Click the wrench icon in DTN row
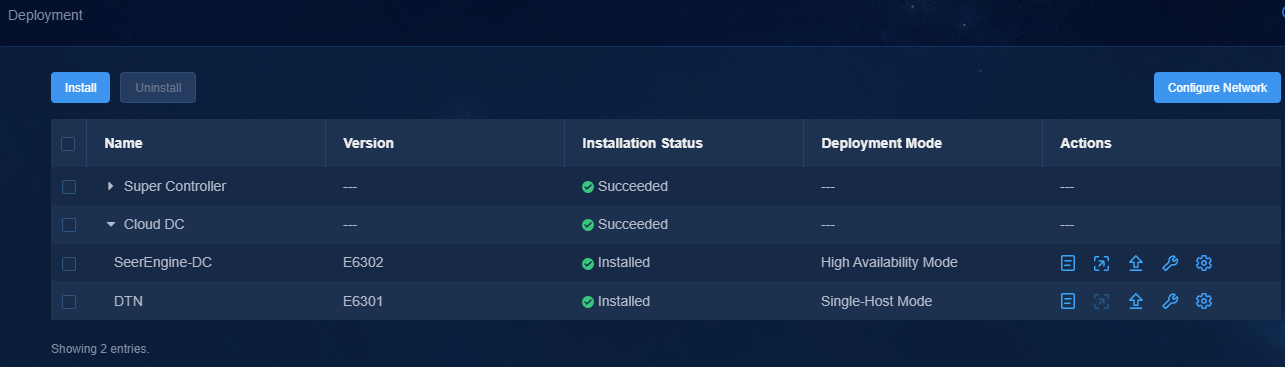 pyautogui.click(x=1170, y=301)
